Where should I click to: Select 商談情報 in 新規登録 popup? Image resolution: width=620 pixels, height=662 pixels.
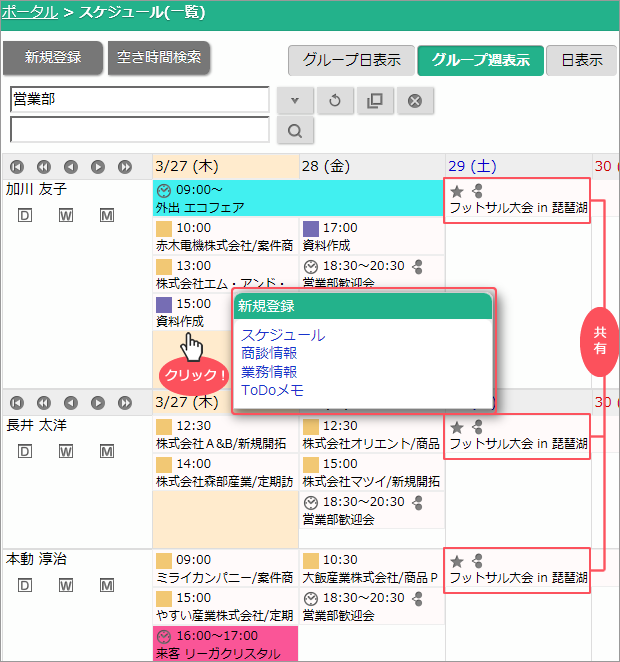[x=269, y=353]
